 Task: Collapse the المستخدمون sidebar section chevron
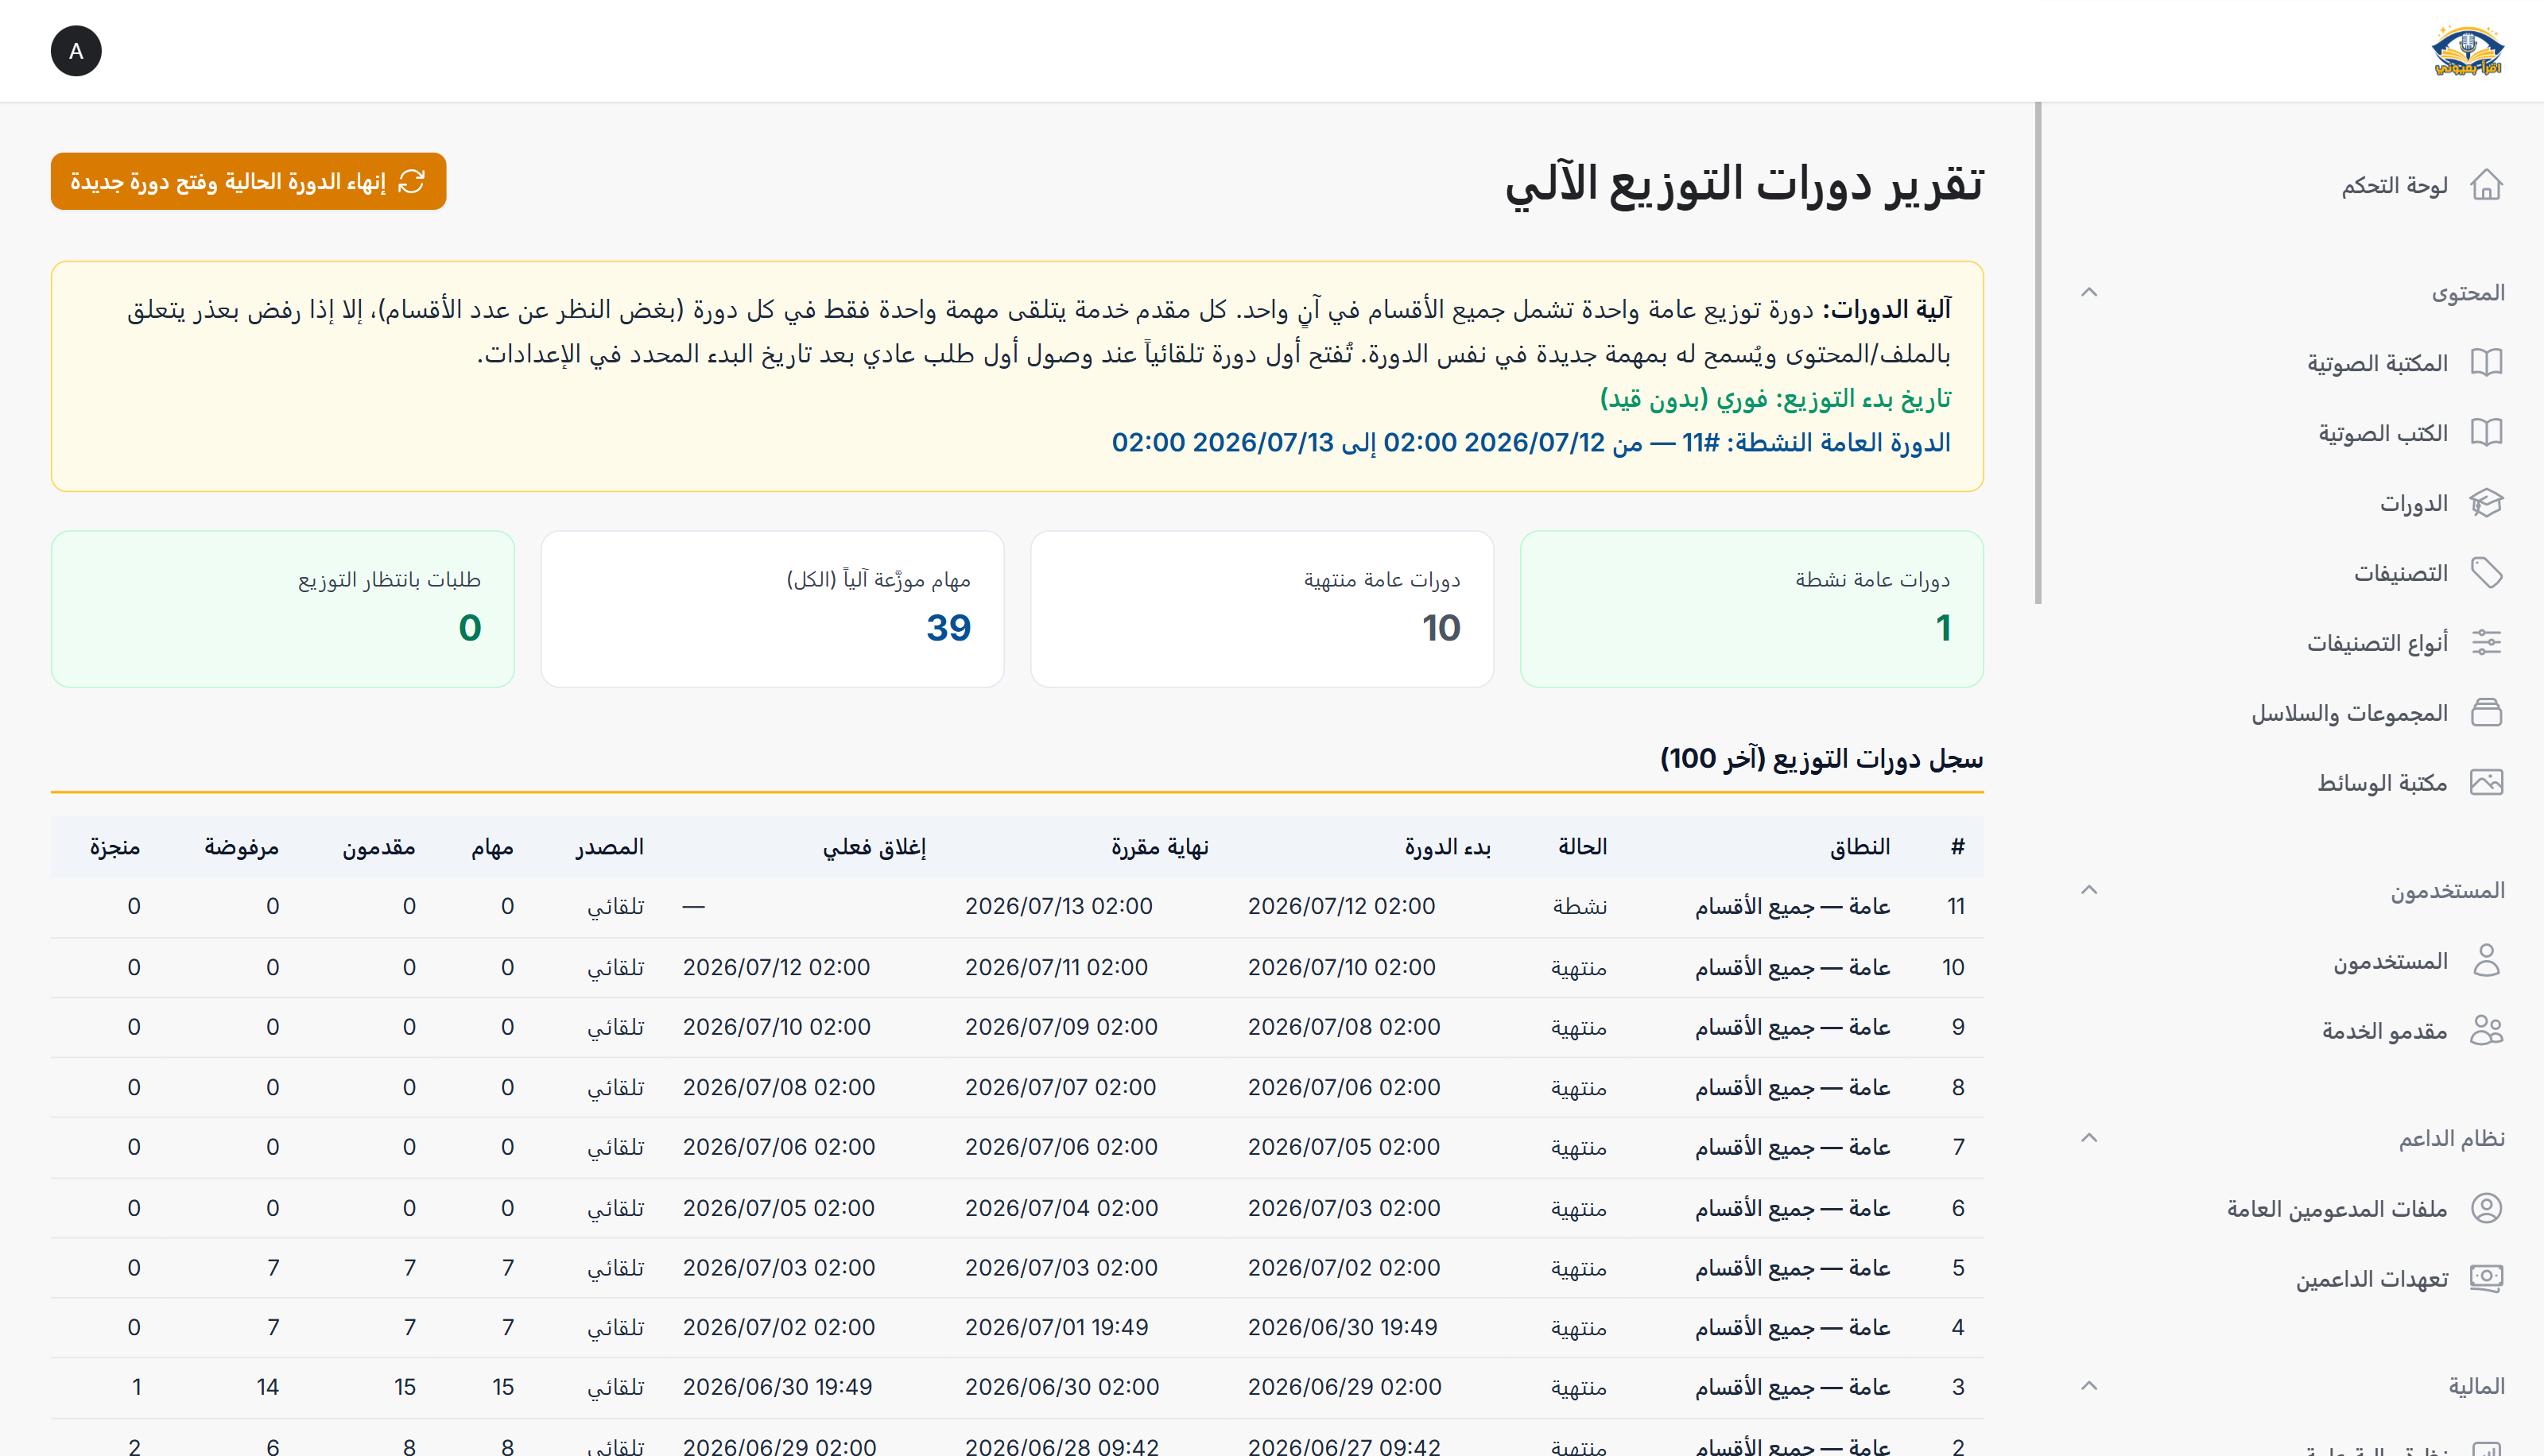[x=2089, y=889]
